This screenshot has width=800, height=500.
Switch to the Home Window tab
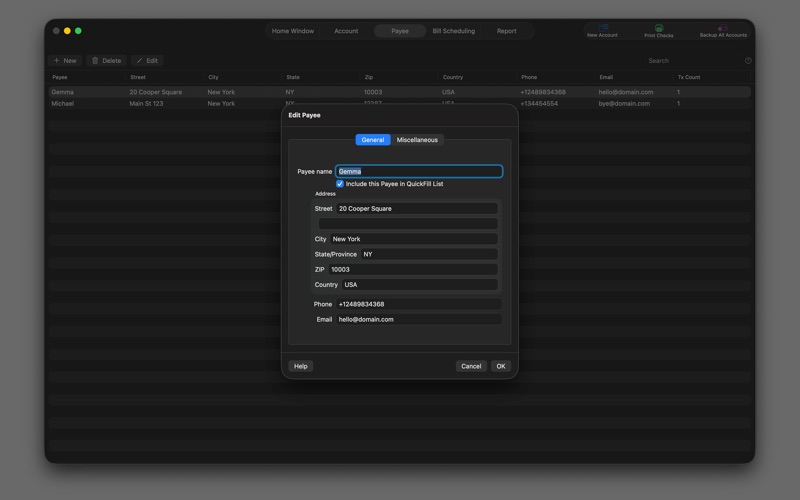coord(293,31)
